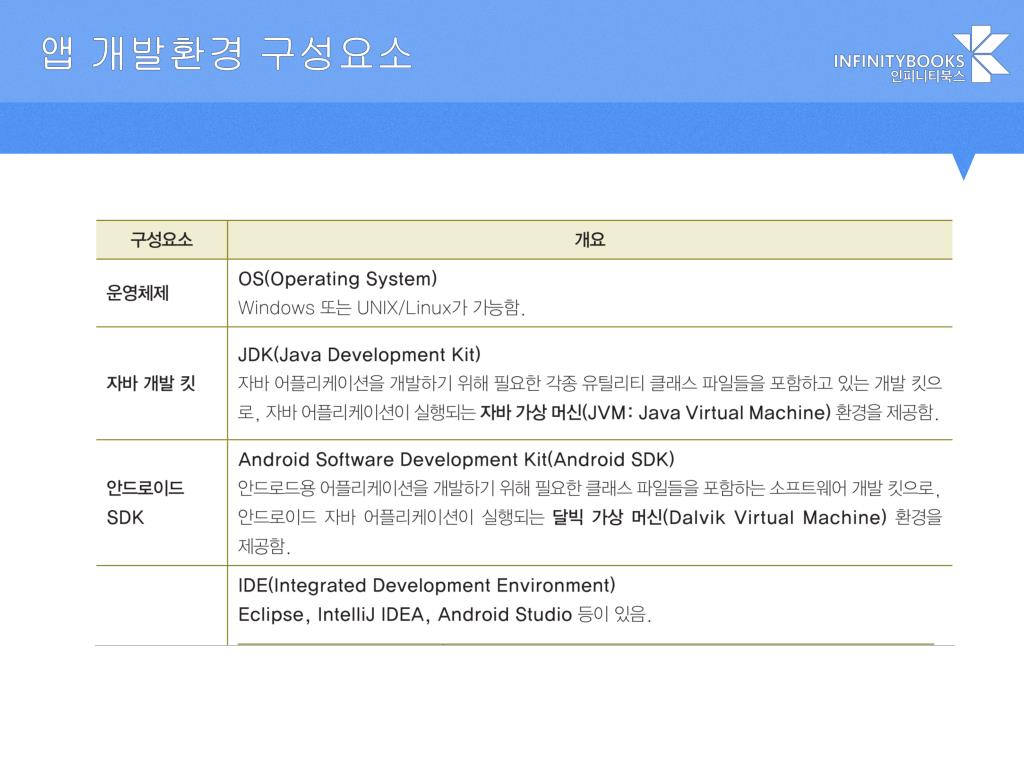Screen dimensions: 1024x768
Task: Click JDK(Java Development Kit) heading
Action: (359, 355)
